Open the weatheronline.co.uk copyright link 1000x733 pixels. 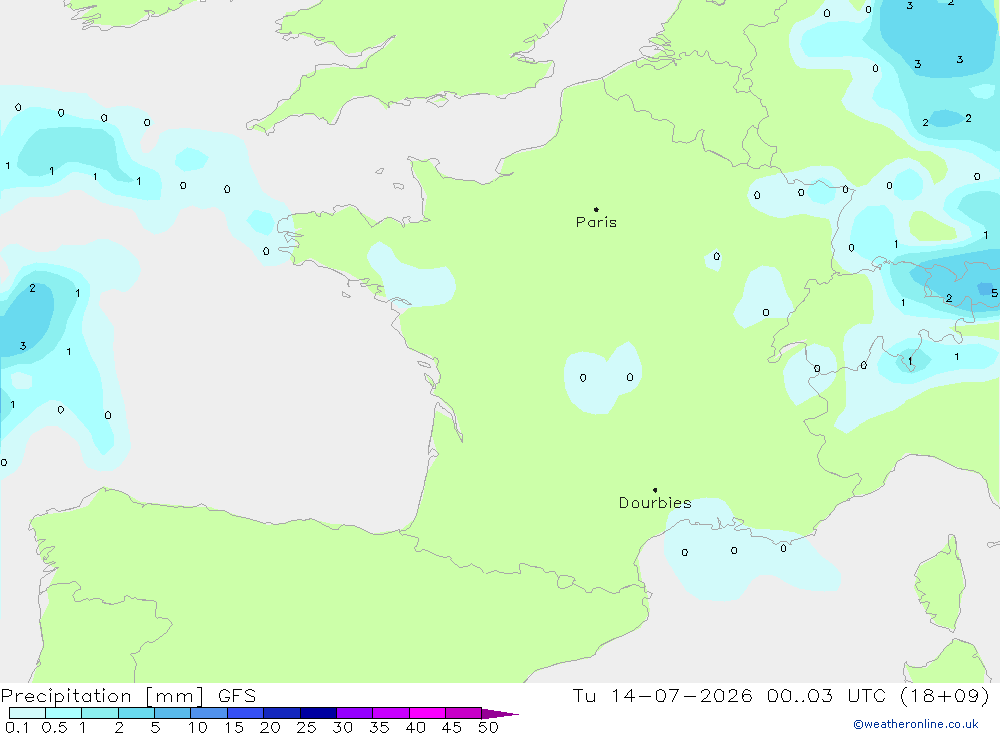coord(916,724)
